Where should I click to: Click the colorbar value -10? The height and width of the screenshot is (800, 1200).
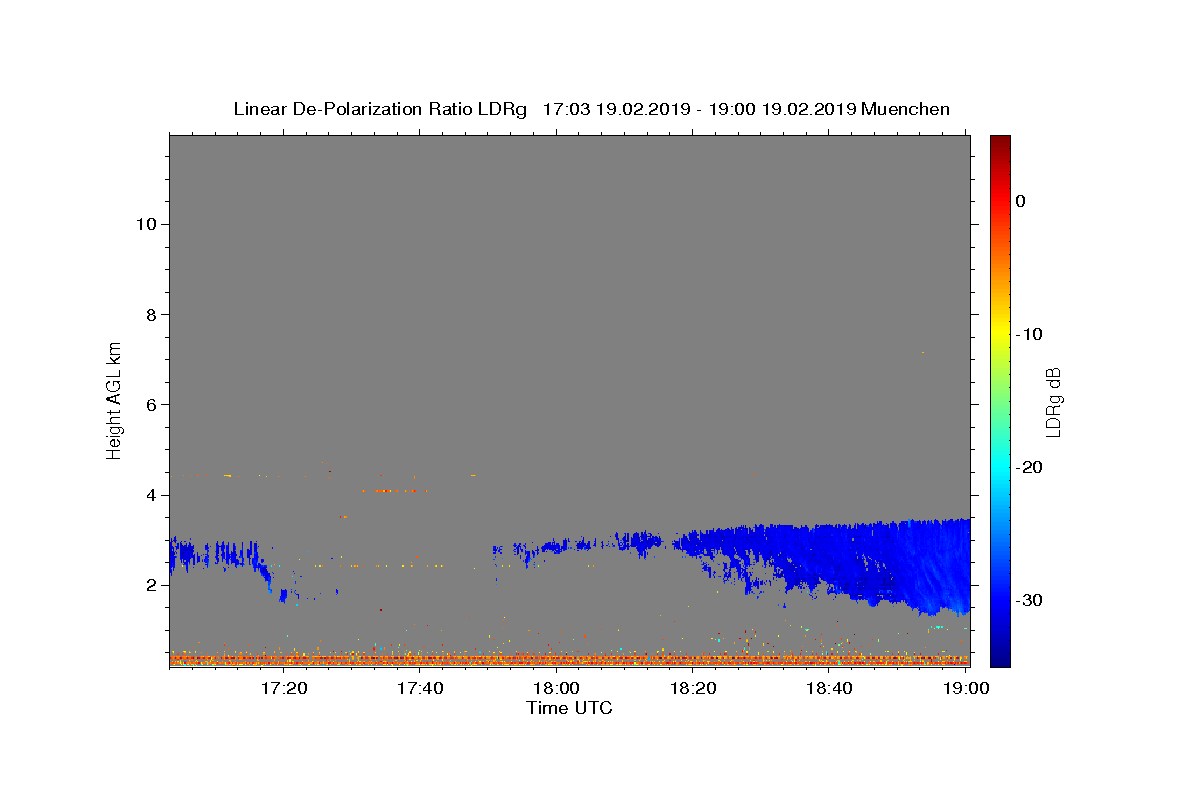click(x=1030, y=334)
